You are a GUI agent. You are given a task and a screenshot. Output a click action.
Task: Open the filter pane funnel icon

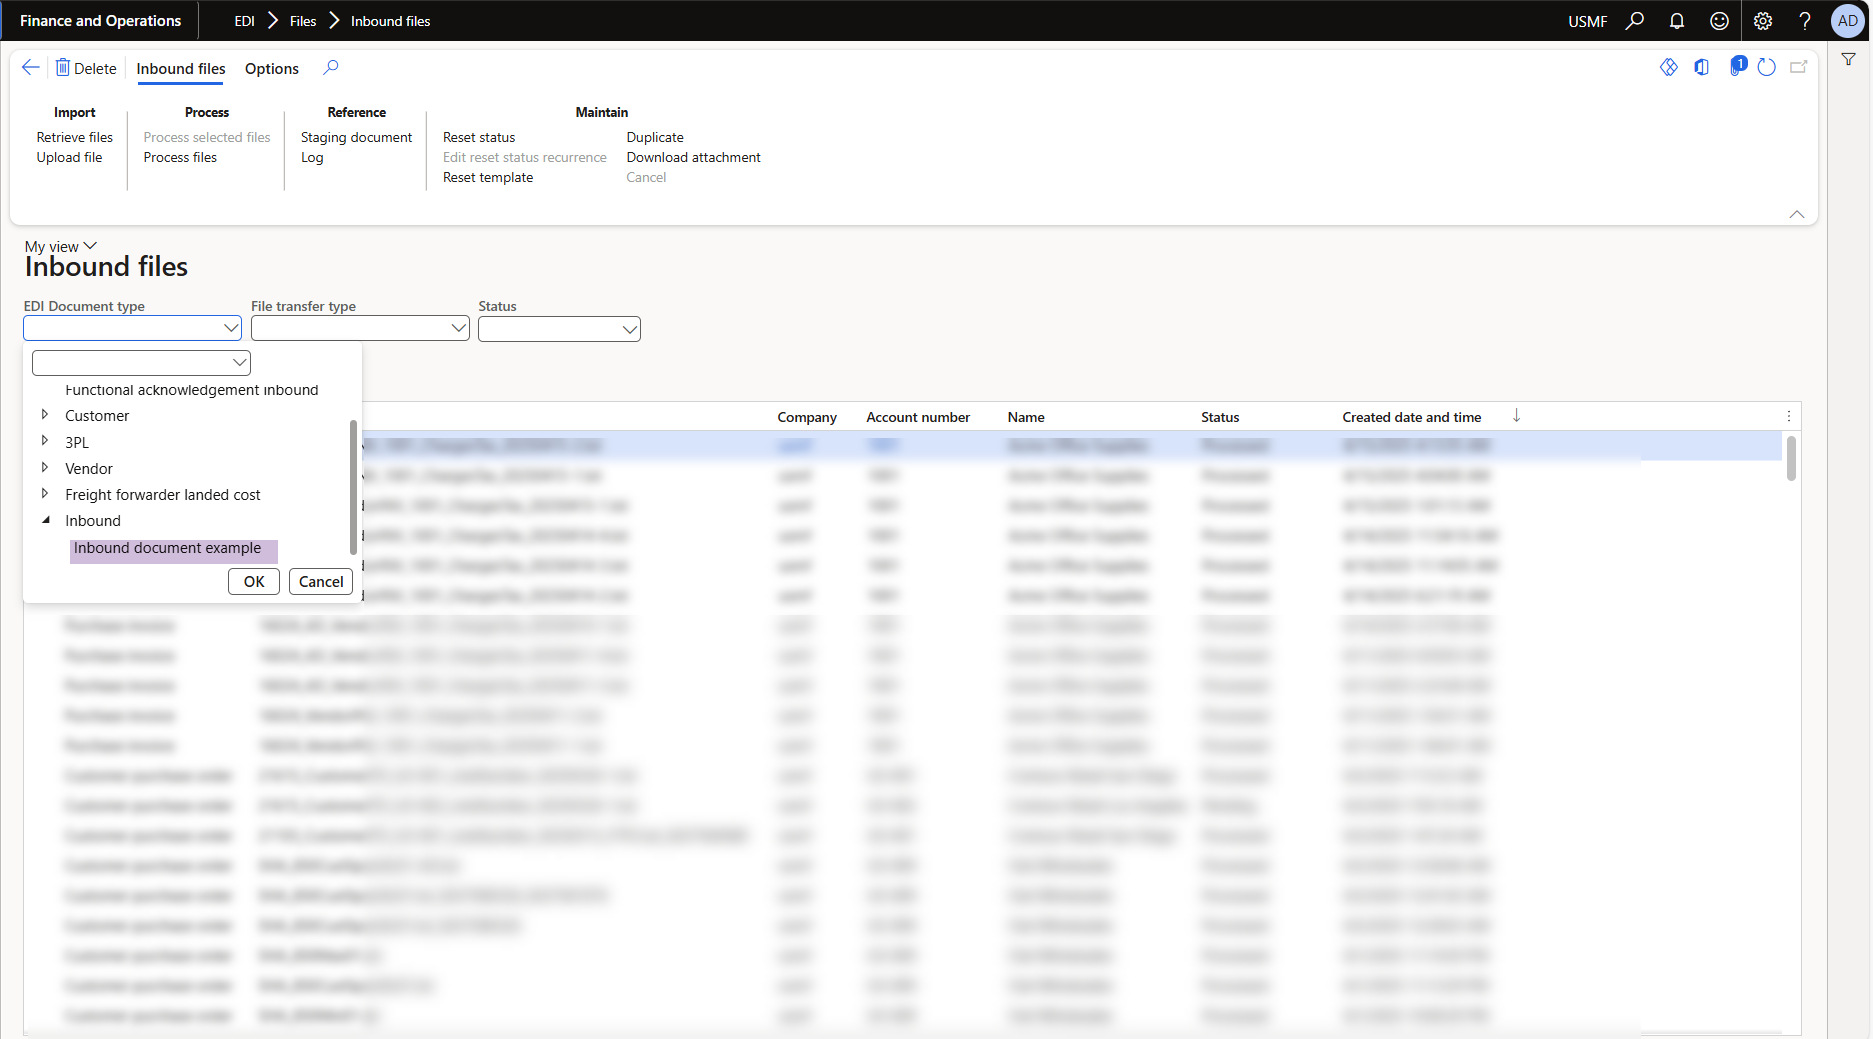1849,60
